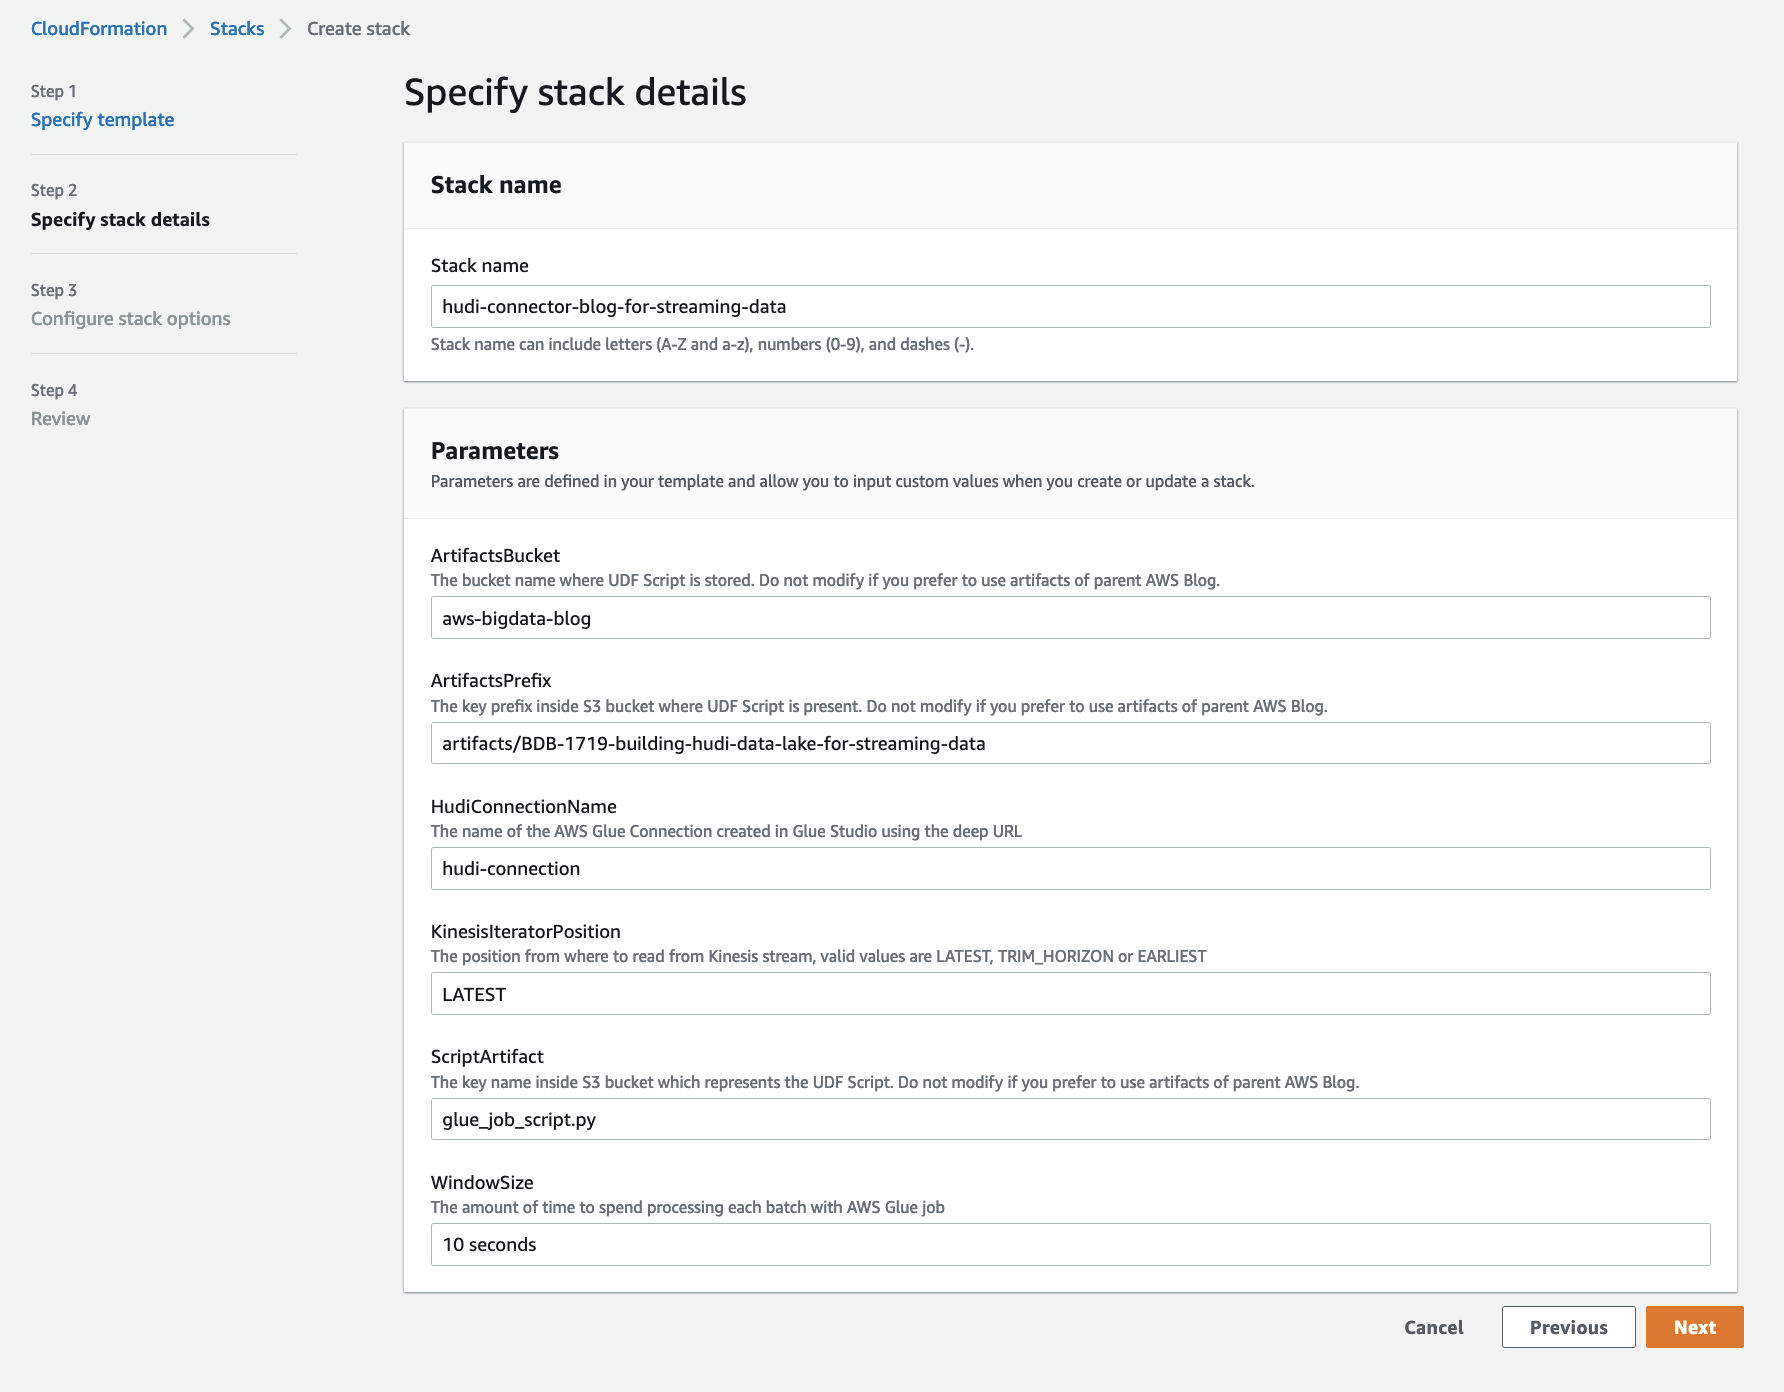The image size is (1784, 1392).
Task: Jump to Configure stack options step
Action: point(130,319)
